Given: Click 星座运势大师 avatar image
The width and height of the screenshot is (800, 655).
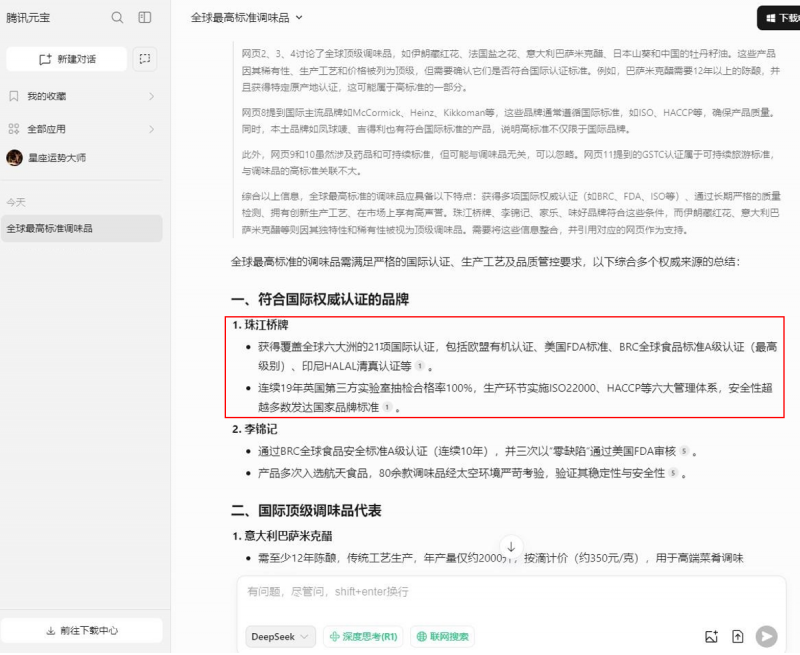Looking at the screenshot, I should (14, 158).
